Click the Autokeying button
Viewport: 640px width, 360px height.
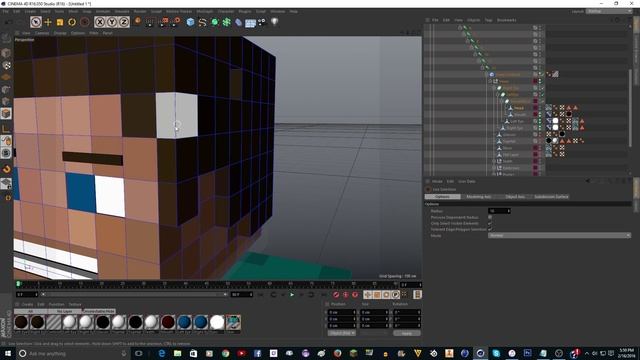(x=345, y=295)
